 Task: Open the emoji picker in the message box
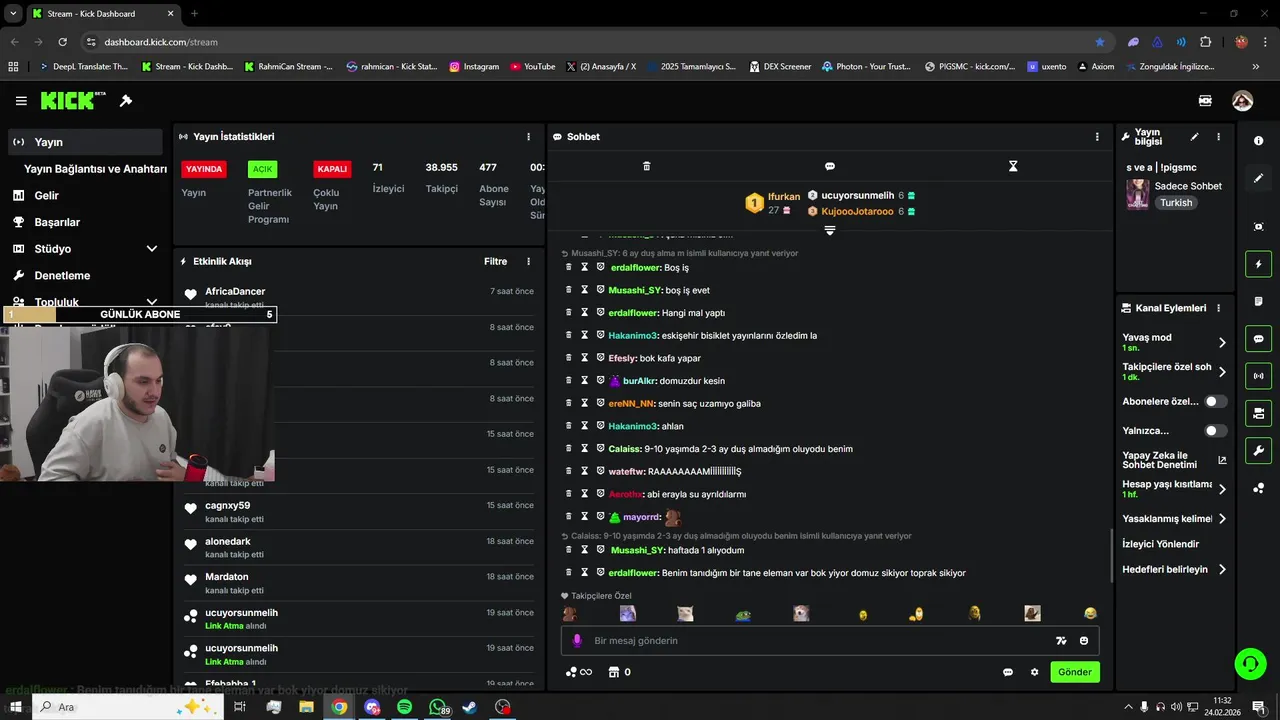click(x=1084, y=641)
